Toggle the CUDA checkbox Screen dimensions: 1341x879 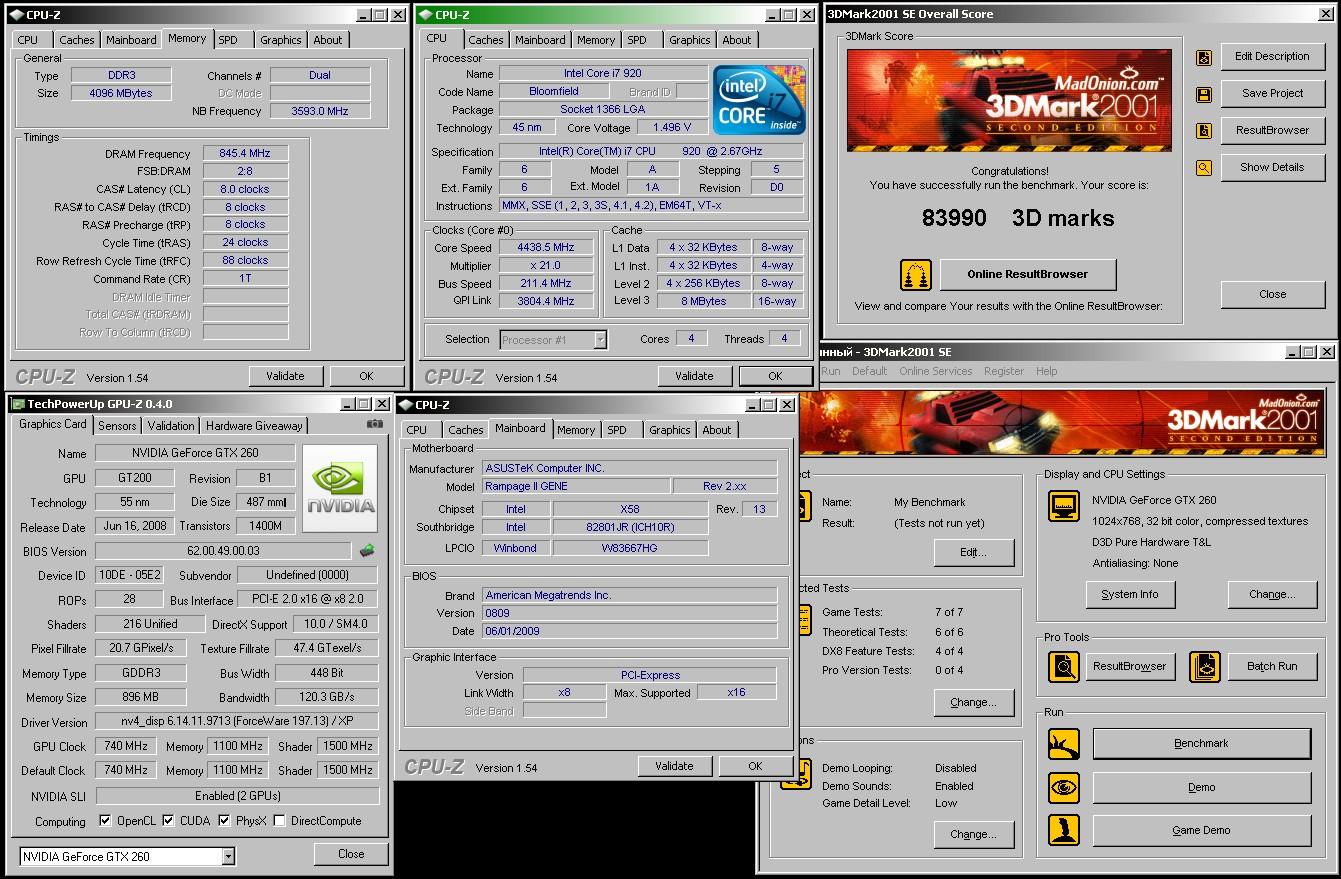[168, 821]
